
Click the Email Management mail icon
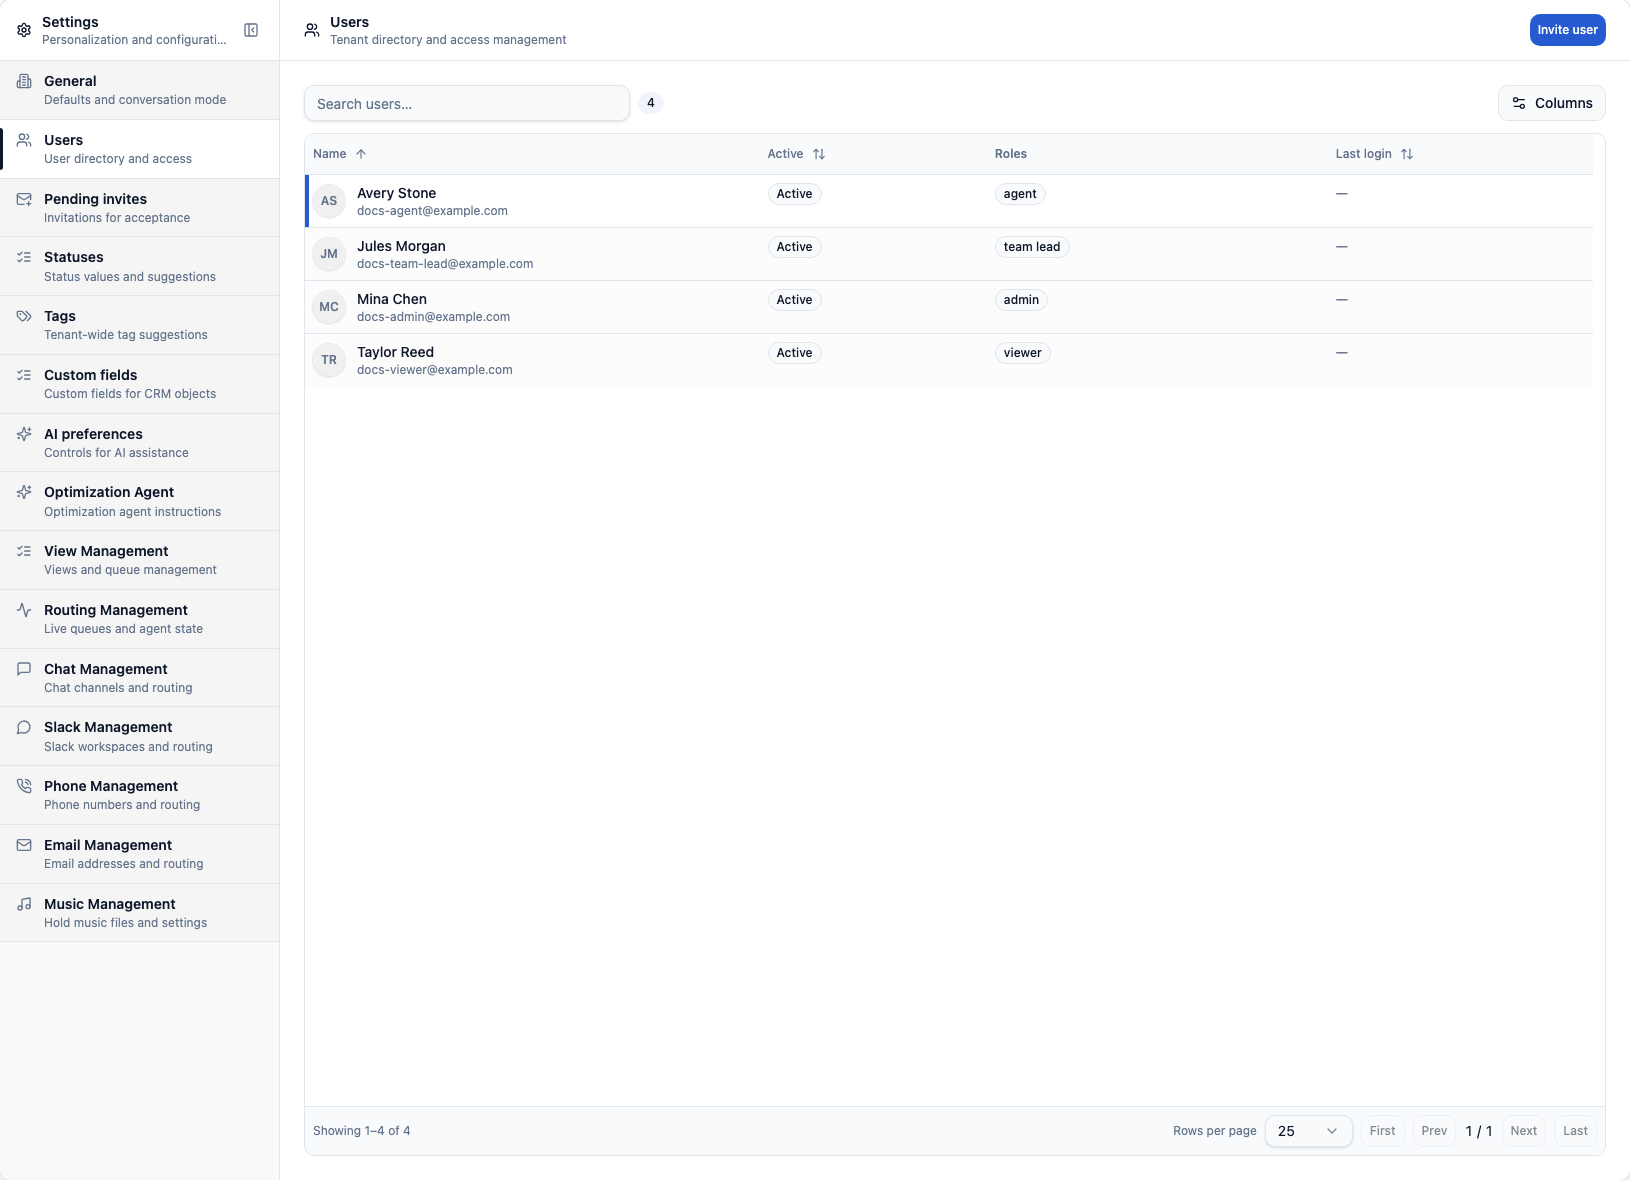24,845
